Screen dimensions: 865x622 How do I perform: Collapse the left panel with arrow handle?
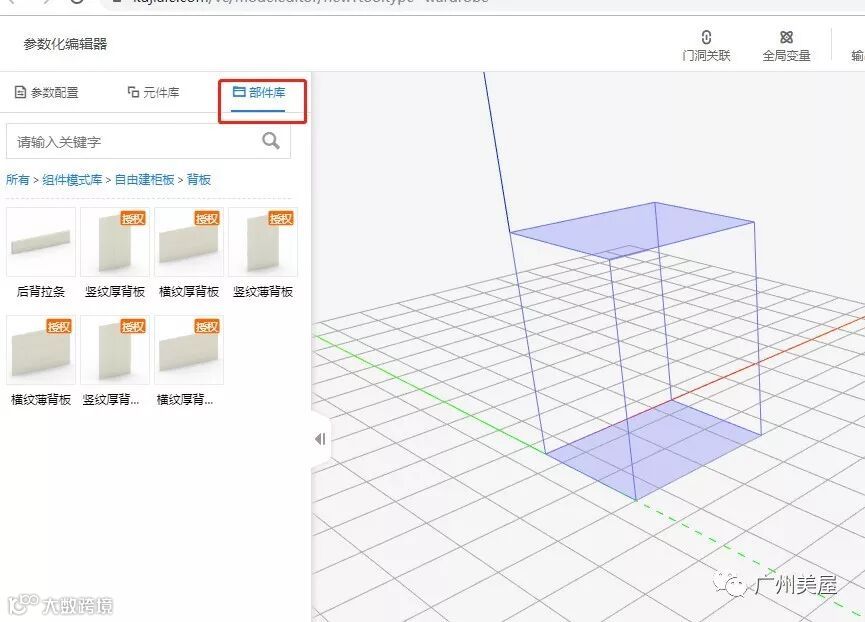[321, 439]
